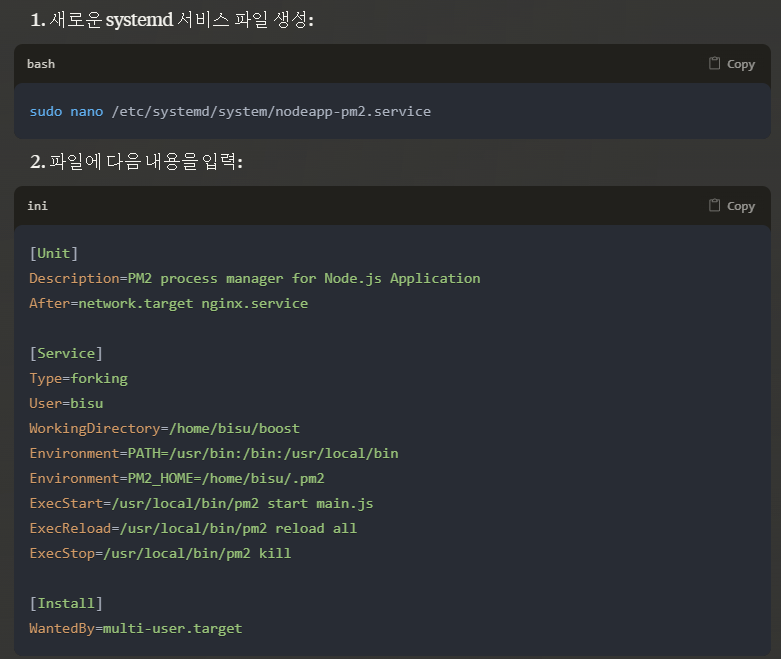781x659 pixels.
Task: Click the ExecStop pm2 kill line
Action: pos(160,553)
